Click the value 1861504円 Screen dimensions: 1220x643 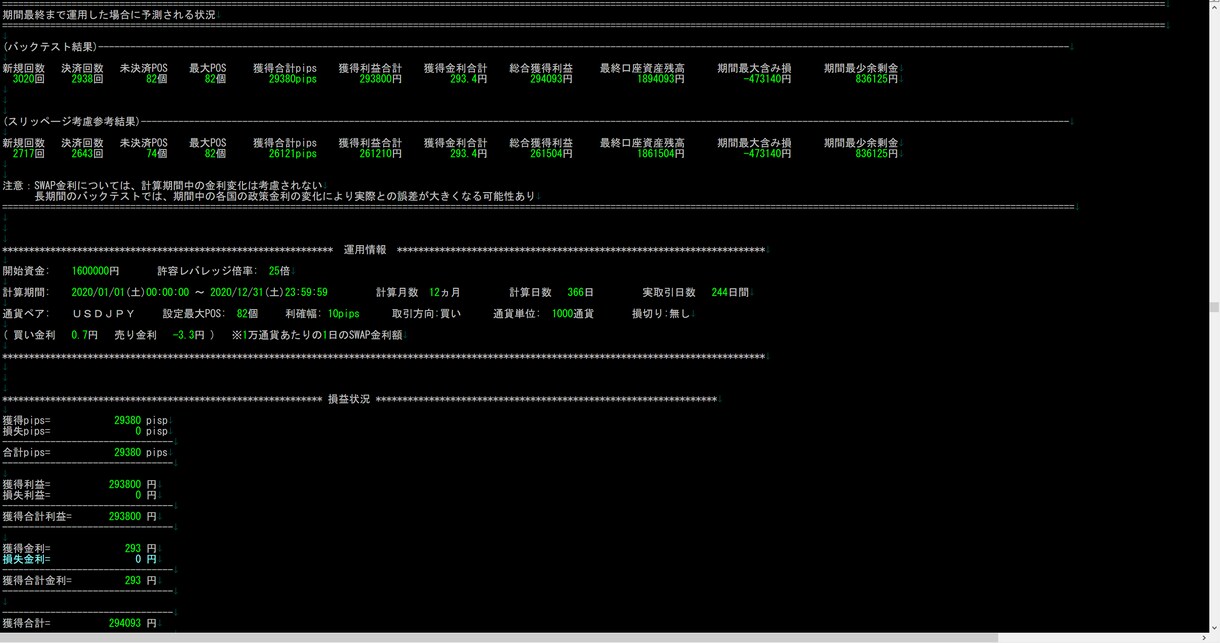tap(661, 154)
